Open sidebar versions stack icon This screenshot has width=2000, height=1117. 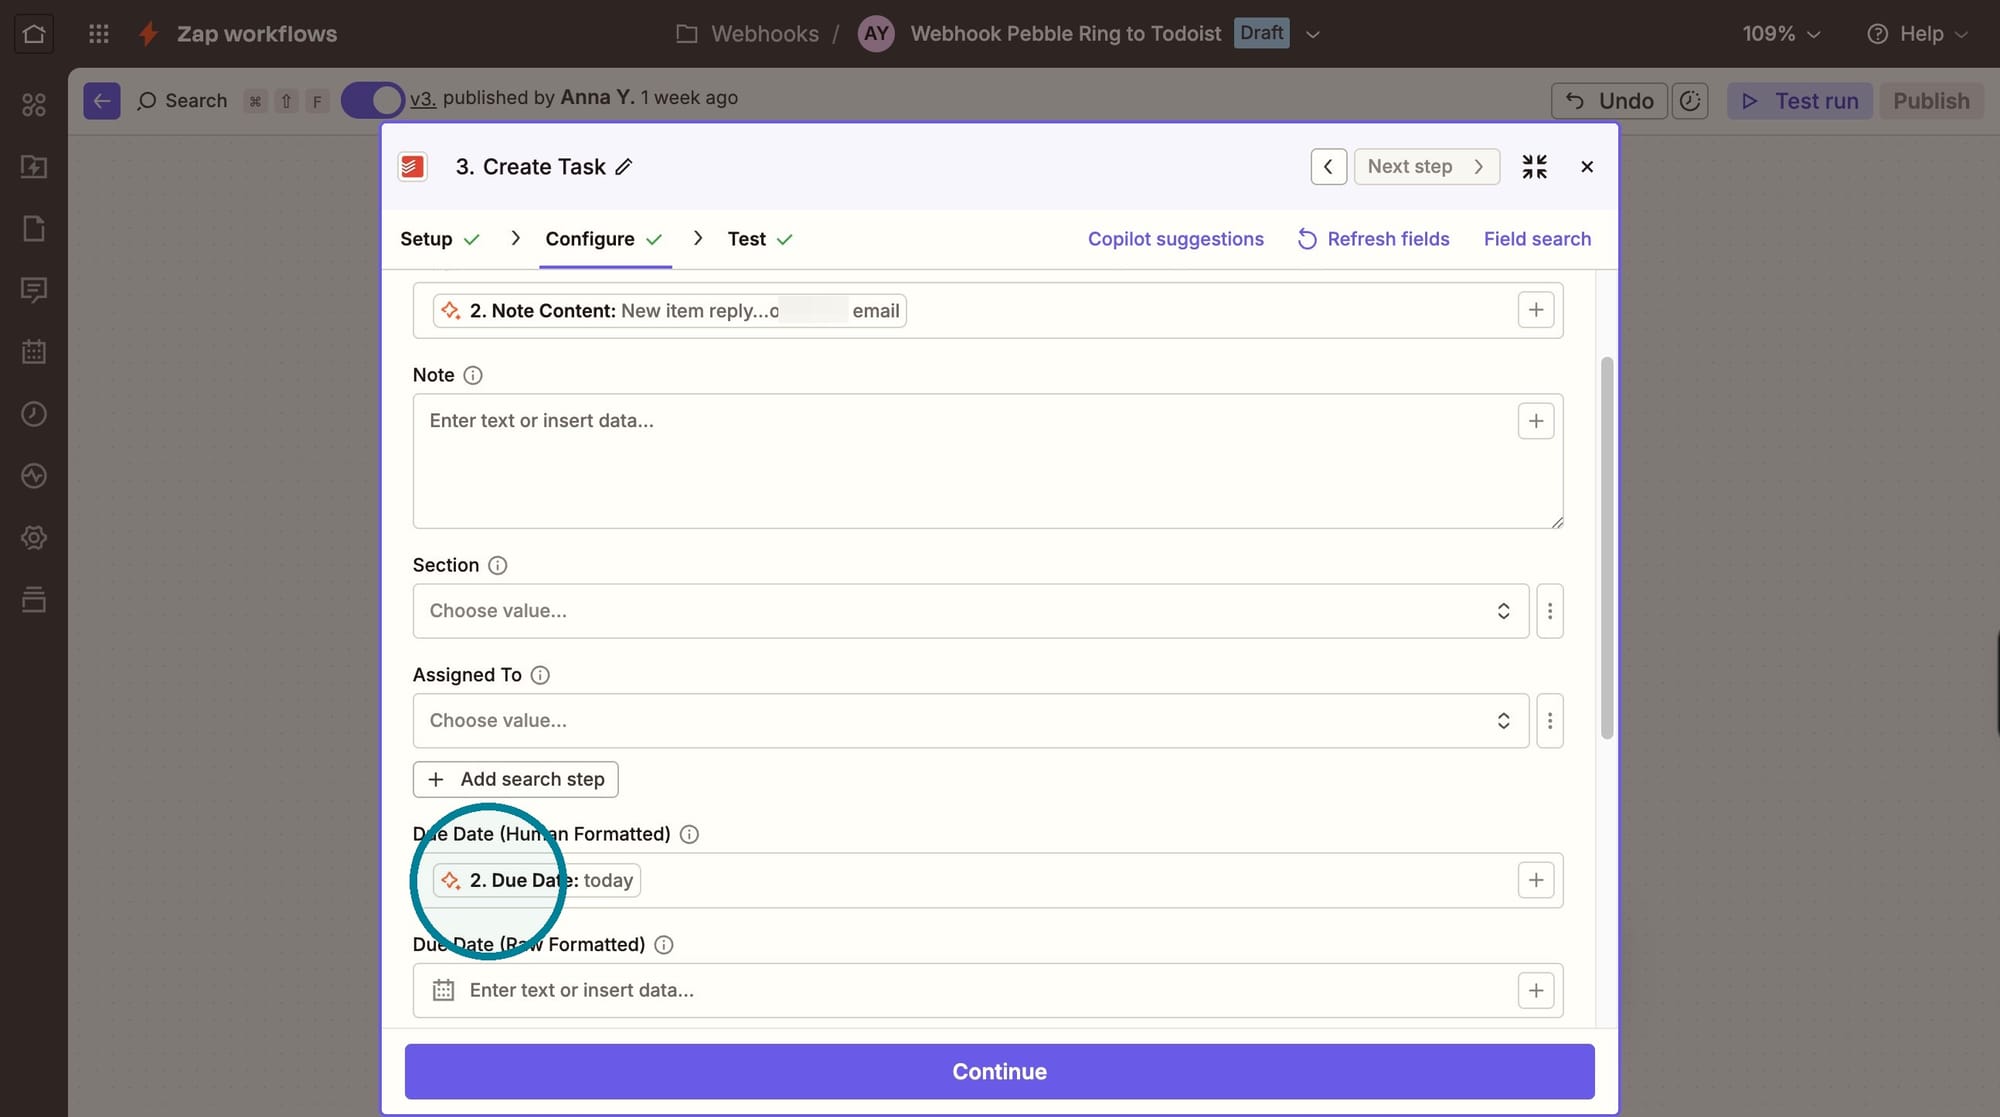[x=34, y=600]
